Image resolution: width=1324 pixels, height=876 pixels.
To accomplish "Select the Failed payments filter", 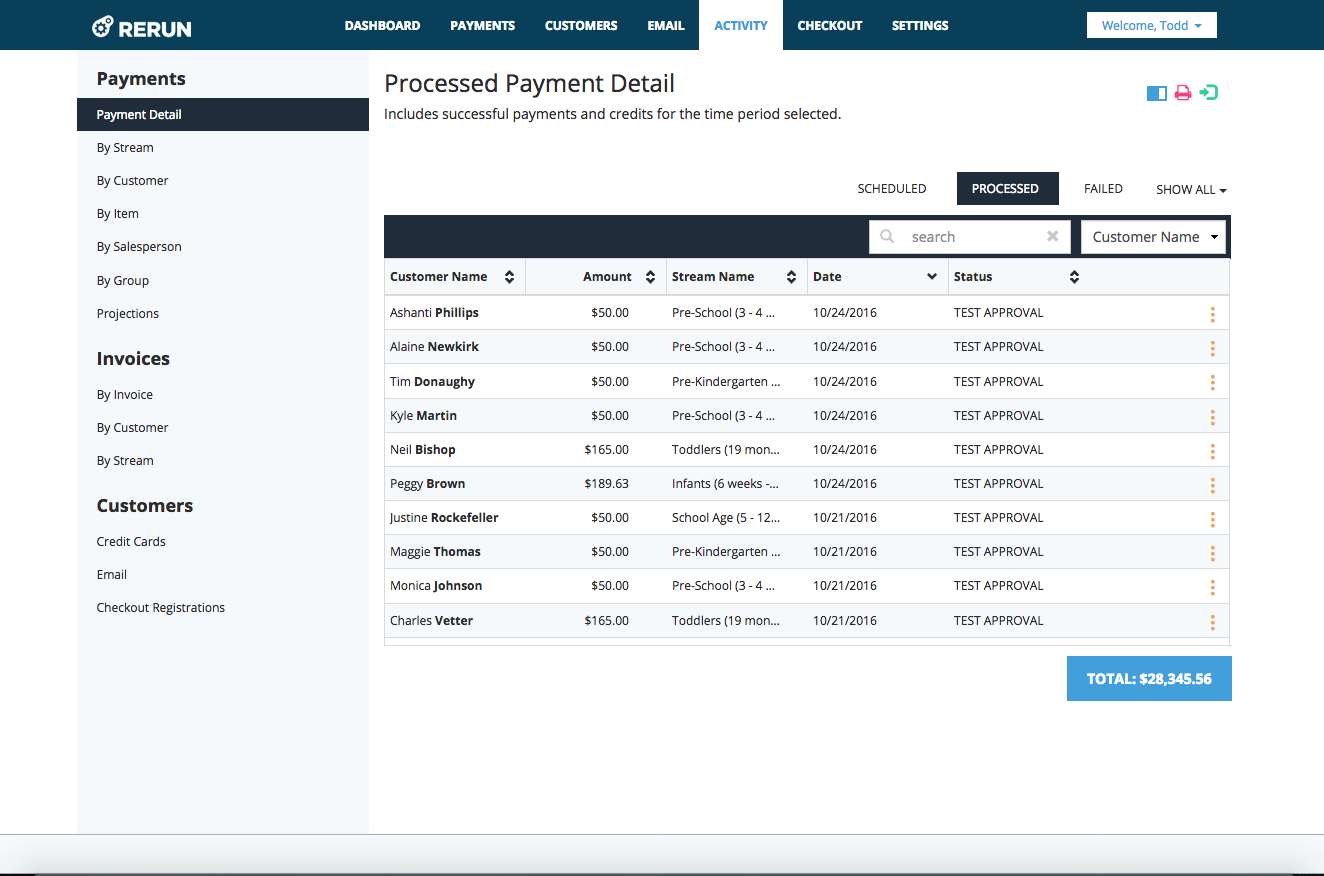I will pyautogui.click(x=1103, y=189).
